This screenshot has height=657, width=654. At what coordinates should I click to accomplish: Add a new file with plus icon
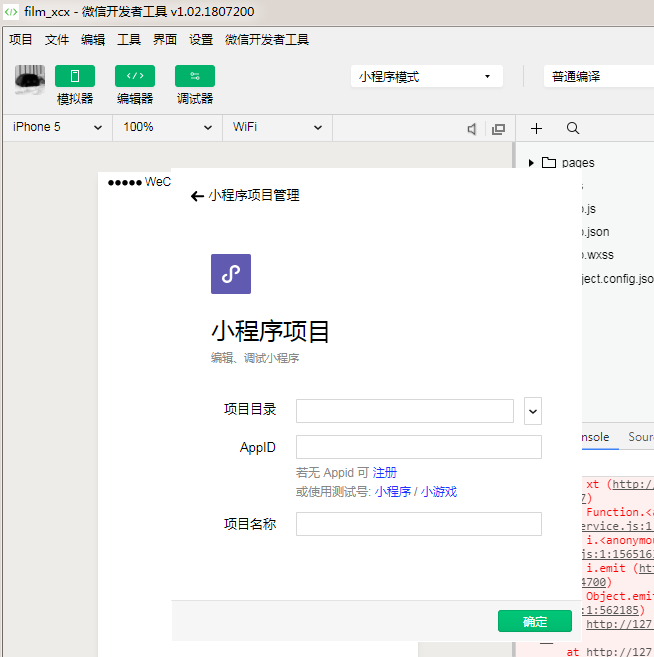pyautogui.click(x=536, y=128)
